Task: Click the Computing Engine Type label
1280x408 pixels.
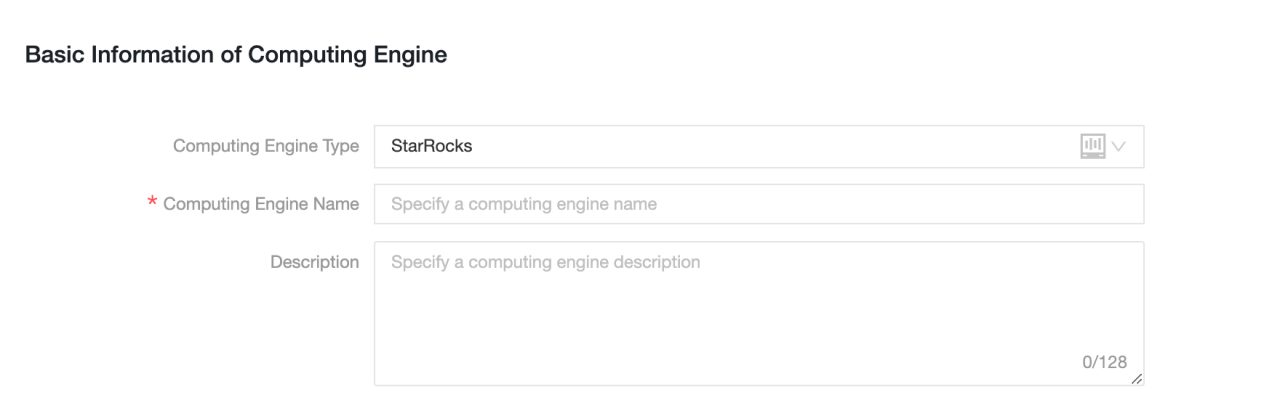Action: pos(266,146)
